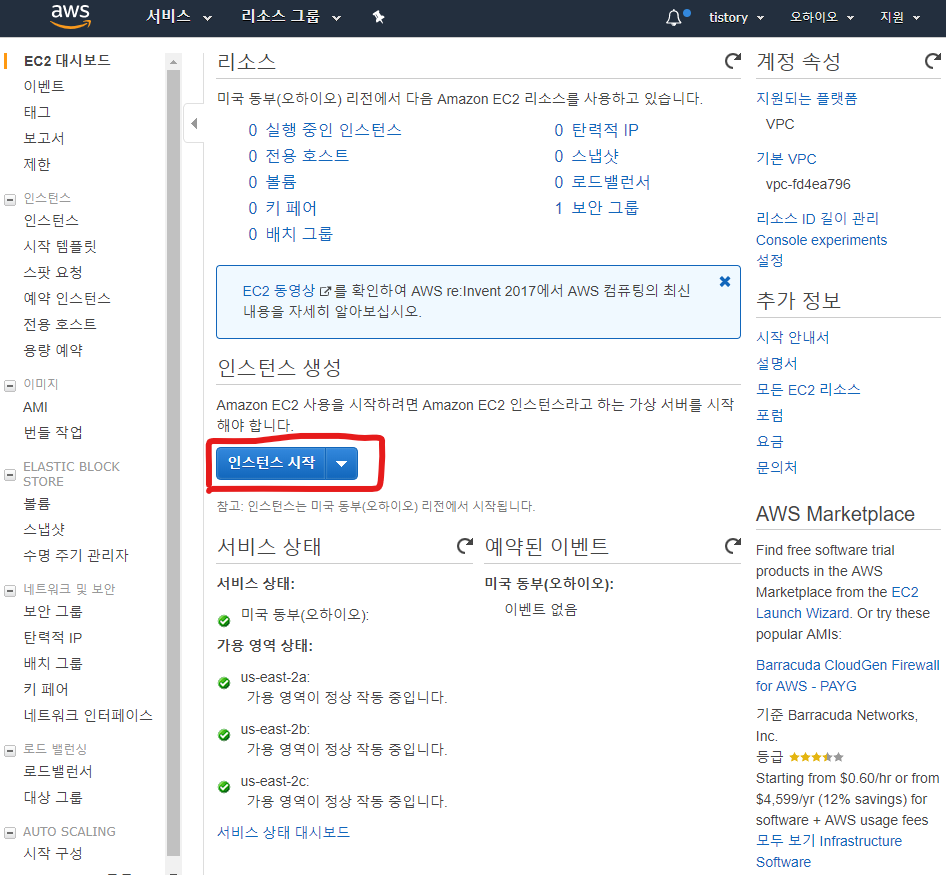Open the 로드밸런서 resource link
The width and height of the screenshot is (946, 875).
(611, 182)
